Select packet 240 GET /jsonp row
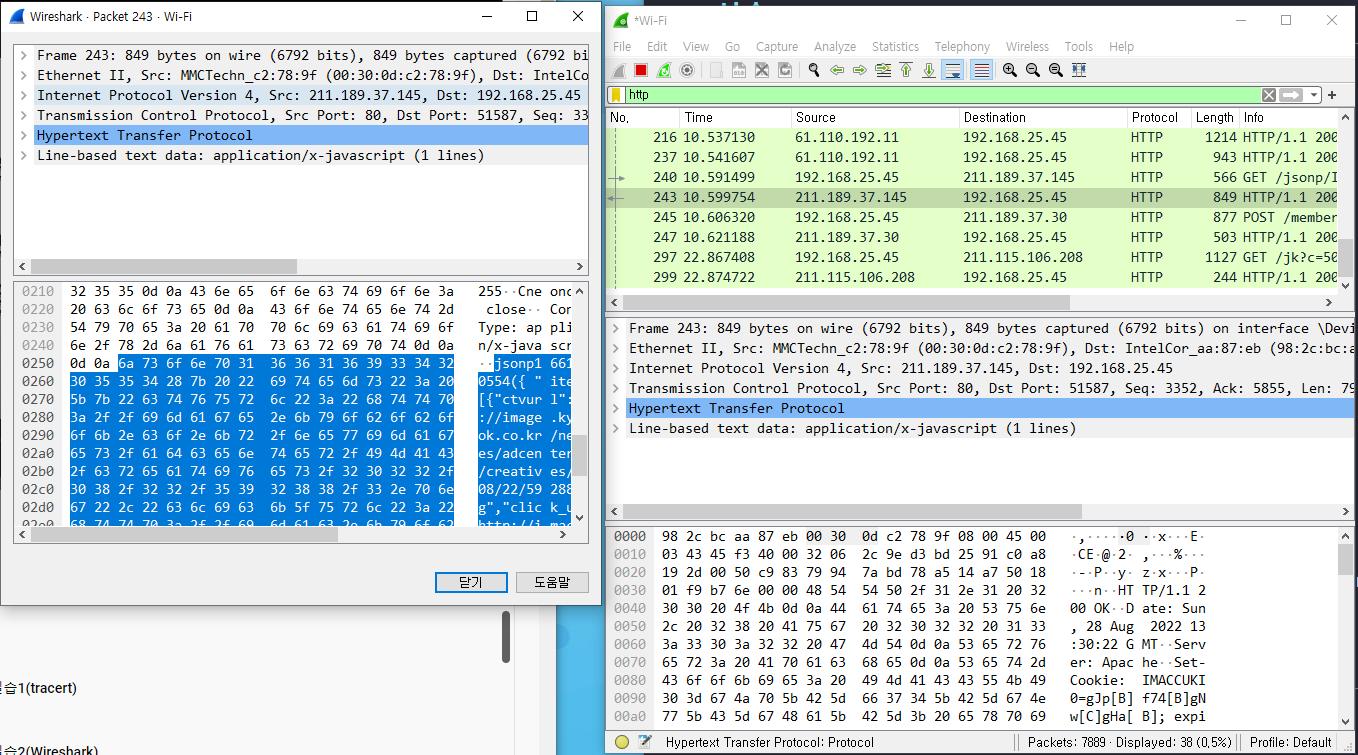The width and height of the screenshot is (1358, 755). point(973,177)
